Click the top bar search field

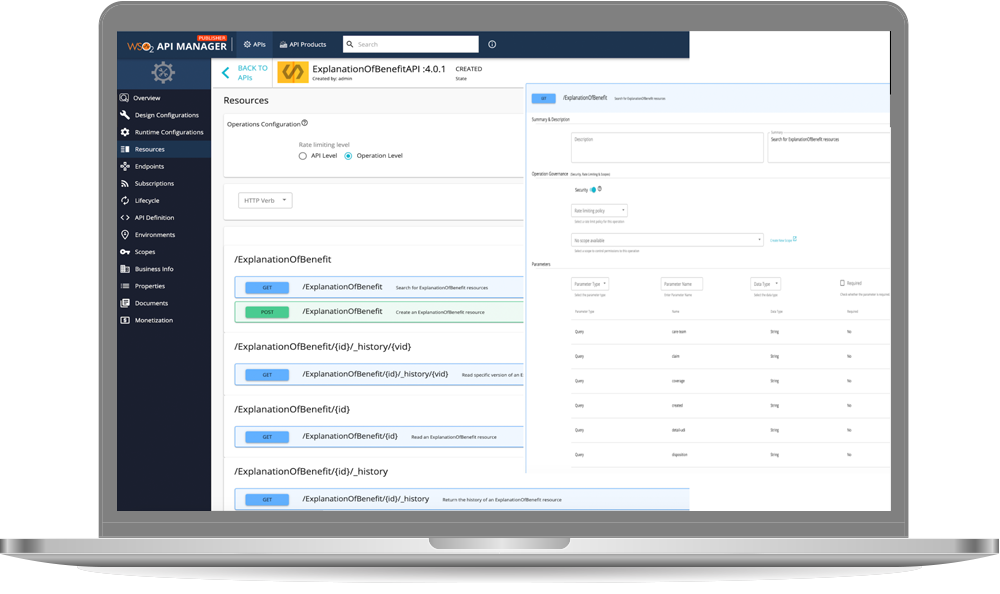[x=411, y=44]
